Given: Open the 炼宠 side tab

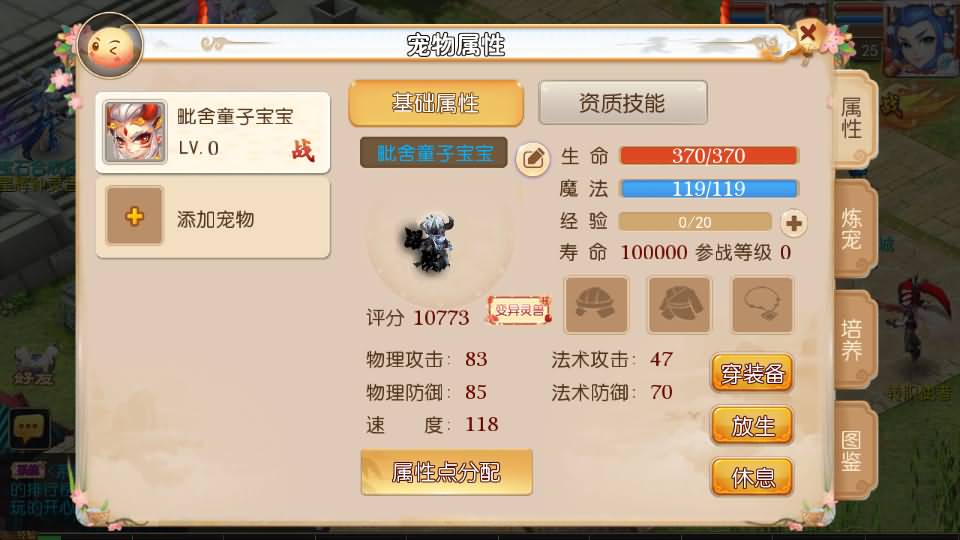Looking at the screenshot, I should pyautogui.click(x=855, y=229).
